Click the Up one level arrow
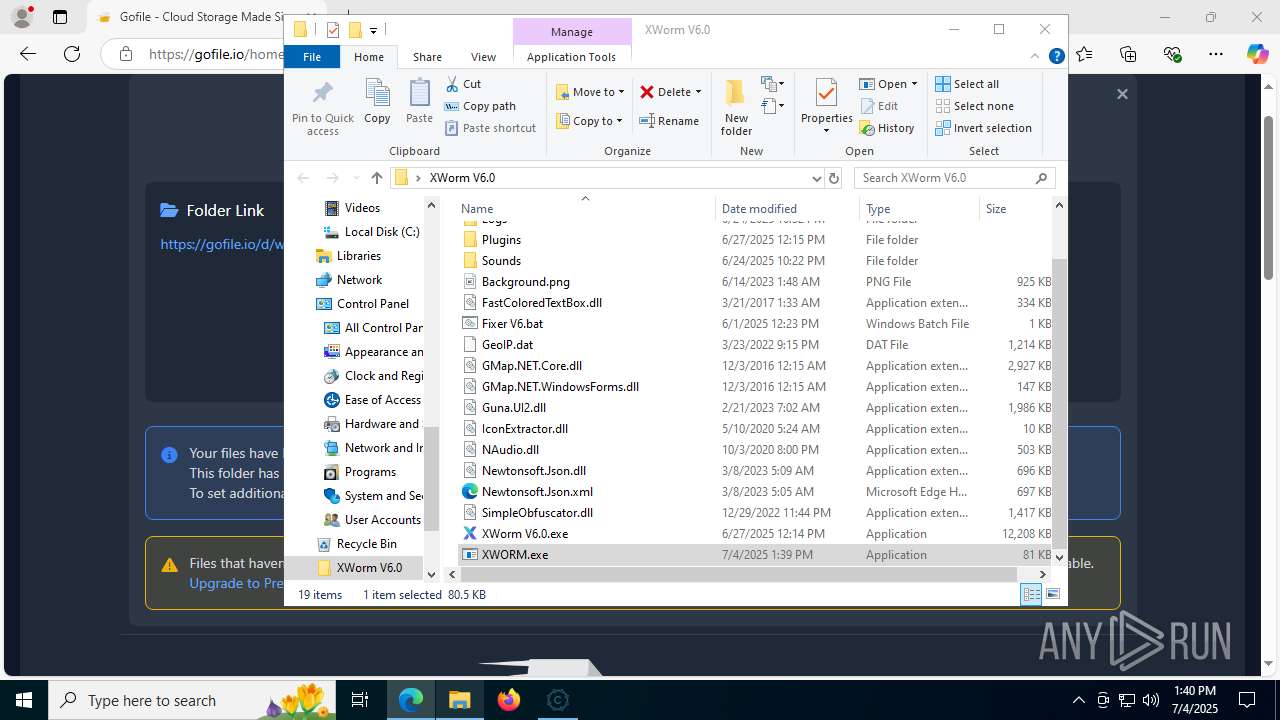Viewport: 1280px width, 720px height. [x=376, y=178]
